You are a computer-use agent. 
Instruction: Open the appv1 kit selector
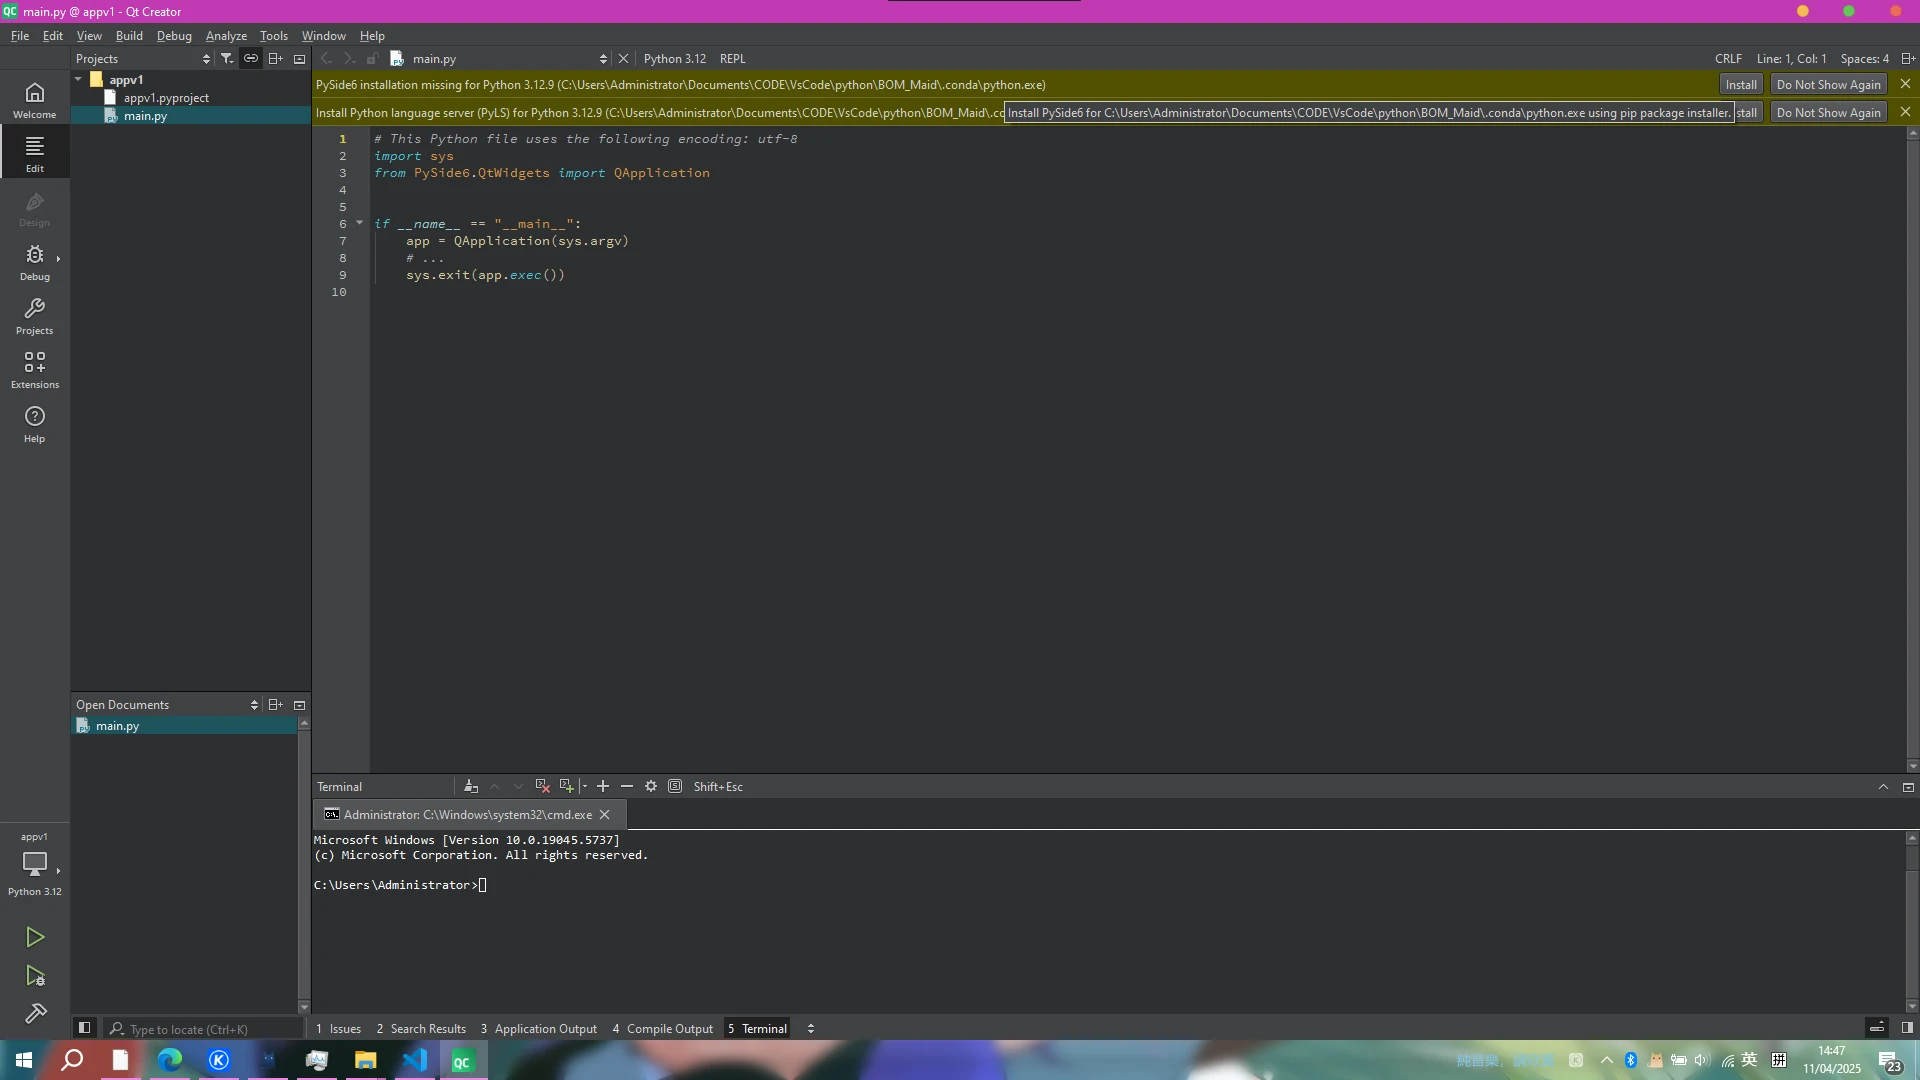pos(34,865)
